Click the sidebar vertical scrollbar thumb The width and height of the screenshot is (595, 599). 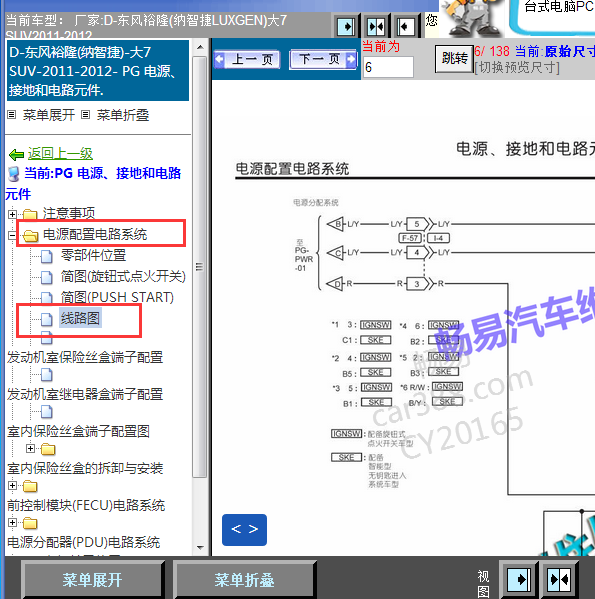pos(200,267)
